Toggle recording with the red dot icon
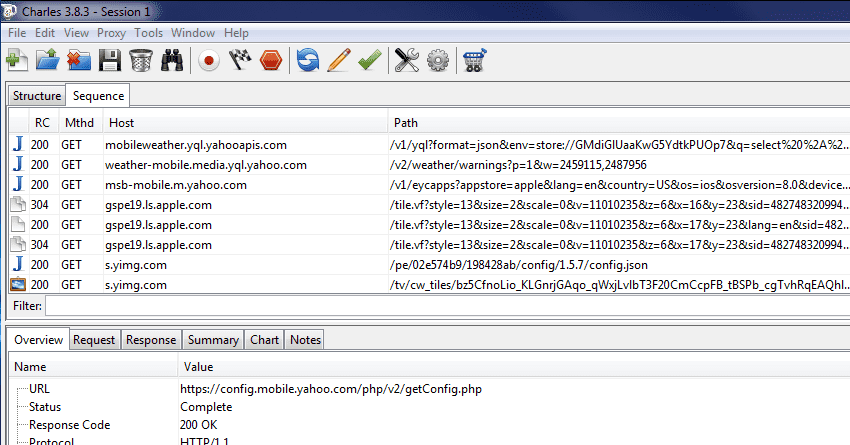 pos(209,60)
